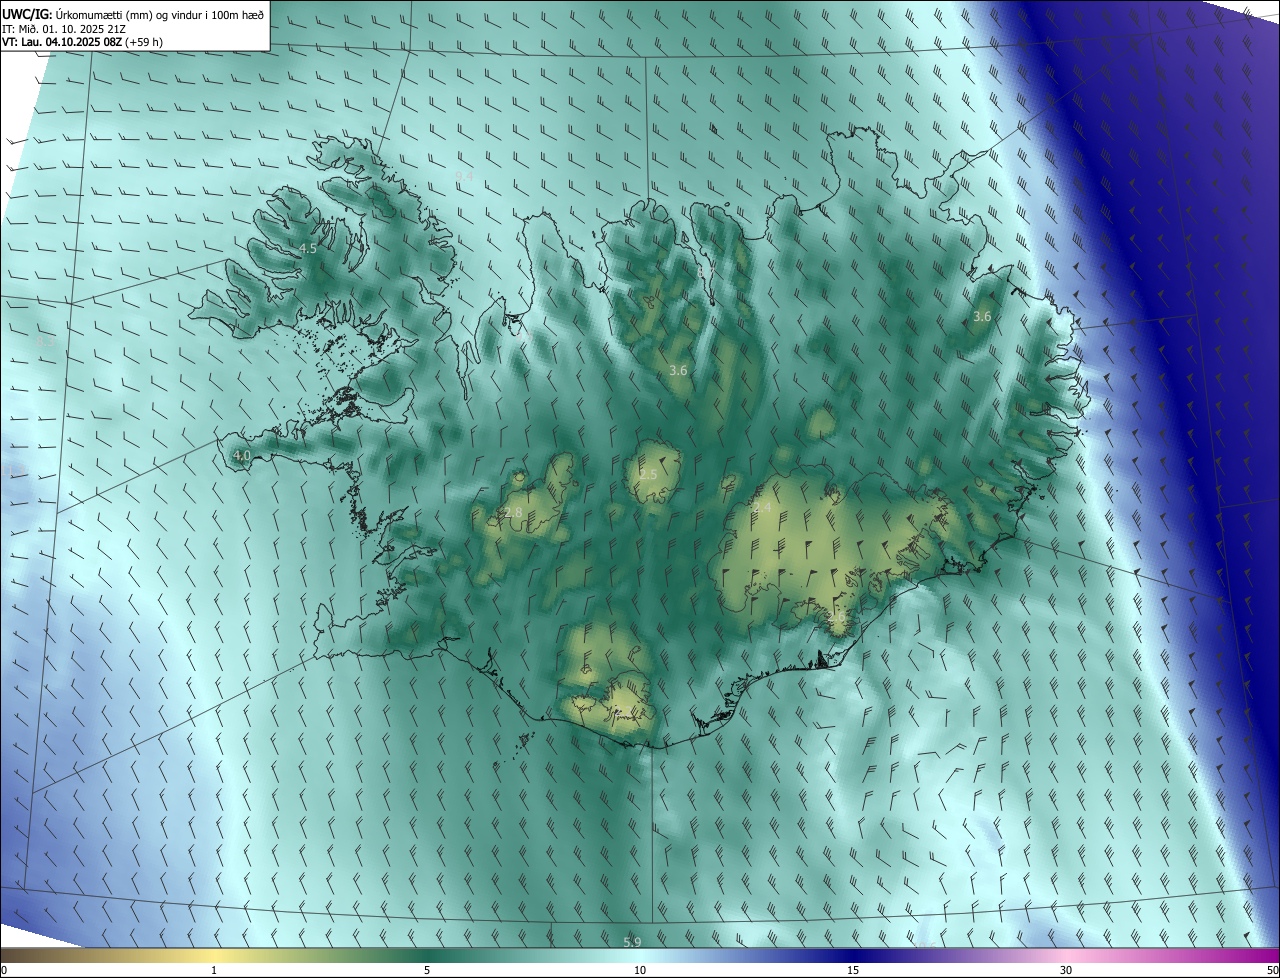This screenshot has height=978, width=1280.
Task: Click the 4.5 value label on Westfjords
Action: point(308,248)
